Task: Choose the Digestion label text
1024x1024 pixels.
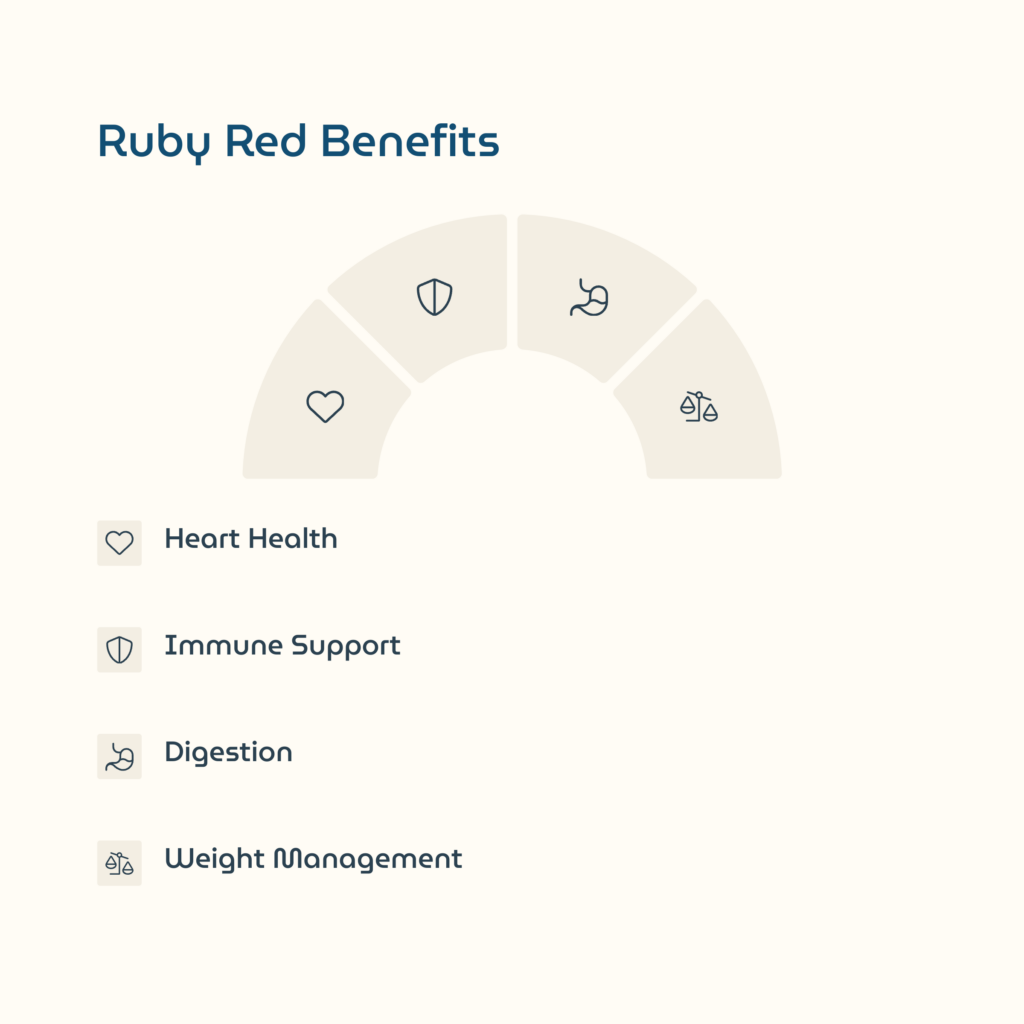Action: 228,752
